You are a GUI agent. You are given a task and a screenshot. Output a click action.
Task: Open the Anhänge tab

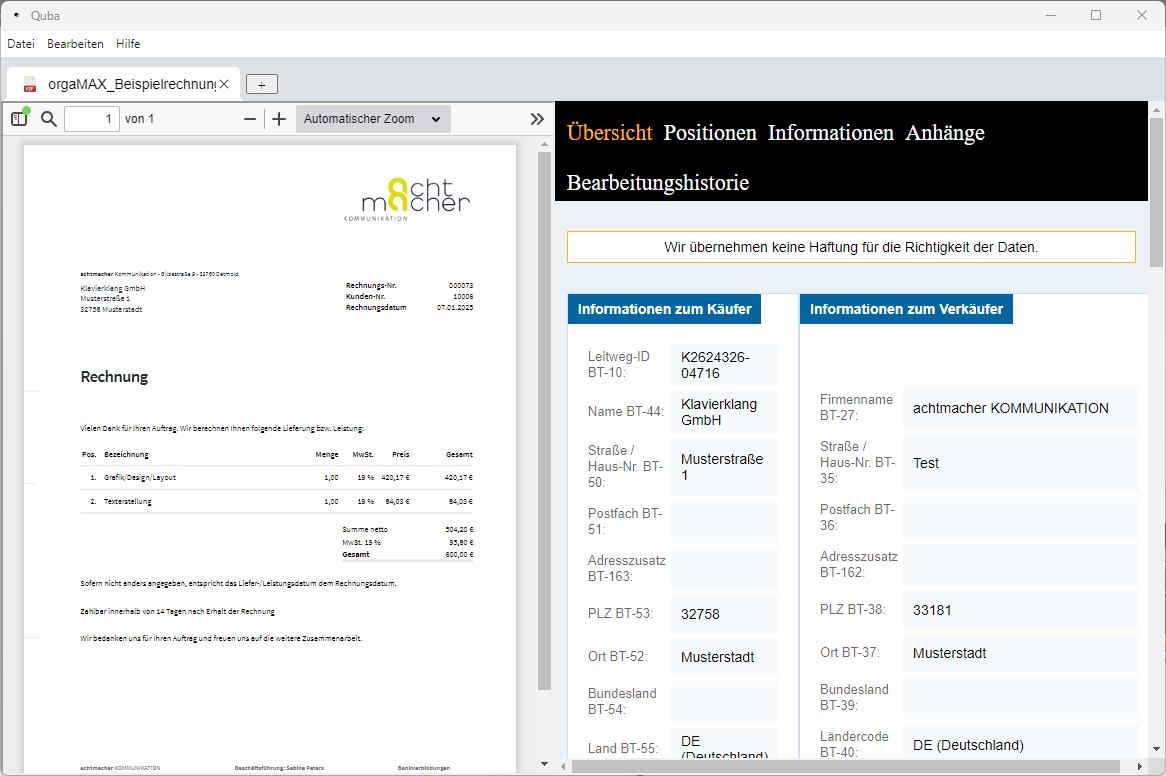945,133
